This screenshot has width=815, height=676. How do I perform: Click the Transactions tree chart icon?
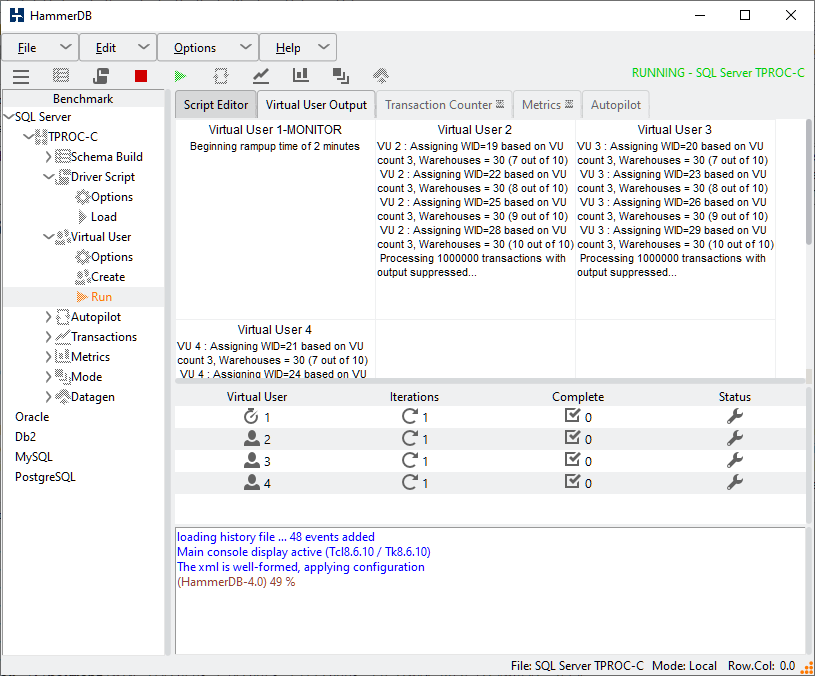pos(62,337)
